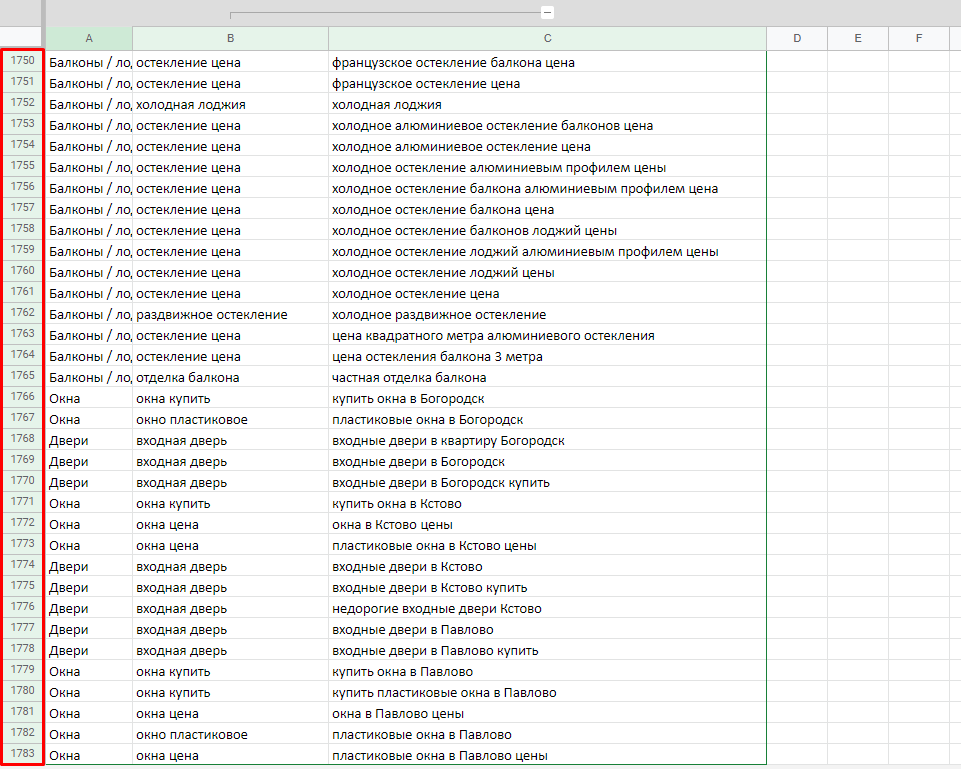The width and height of the screenshot is (961, 769).
Task: Click 'холодная лоджия' in column C
Action: [x=547, y=105]
